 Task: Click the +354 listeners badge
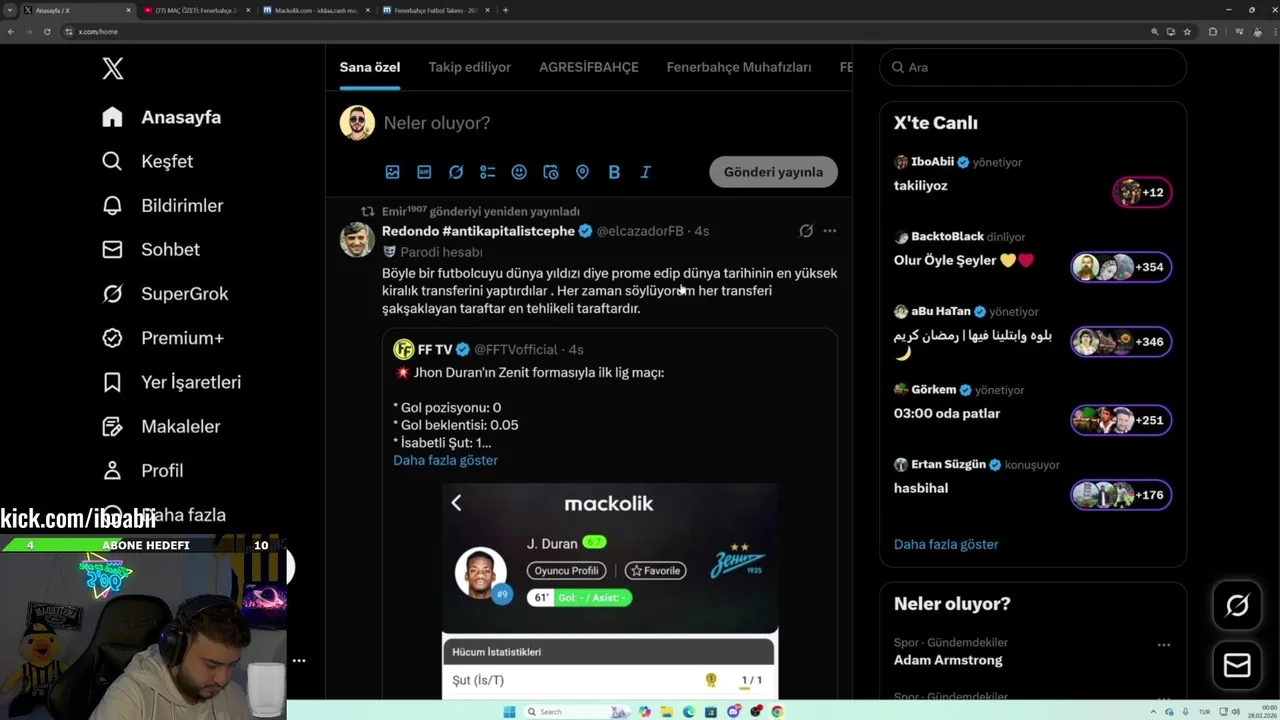click(1120, 267)
